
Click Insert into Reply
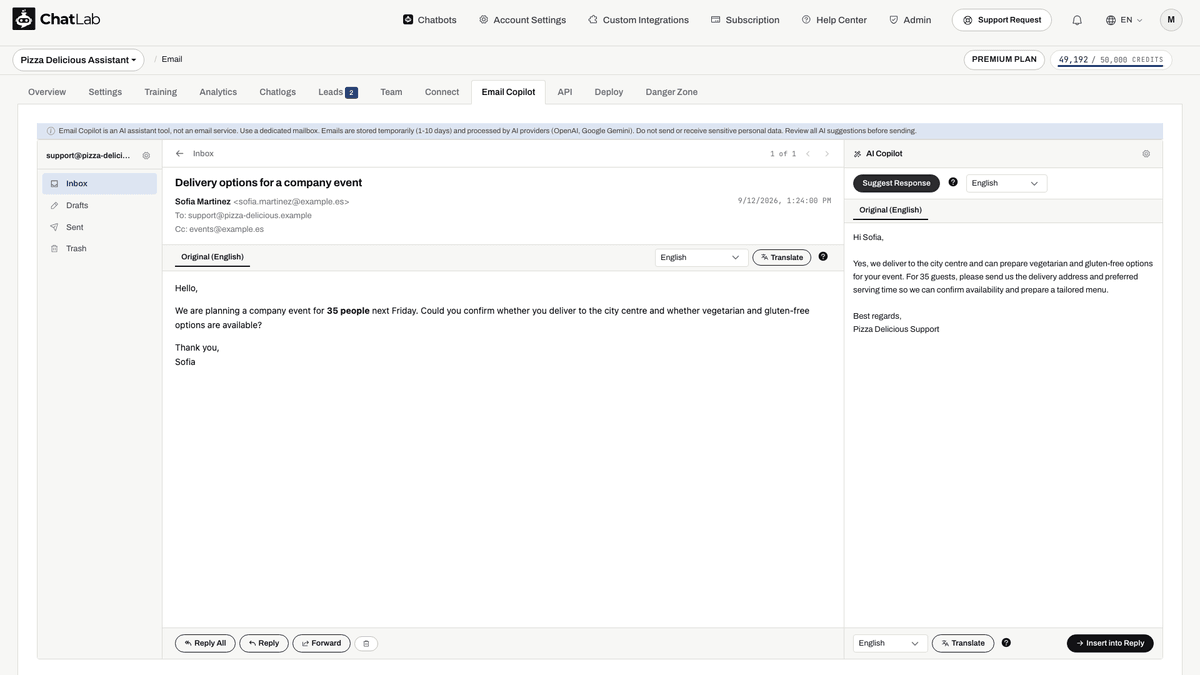coord(1110,643)
